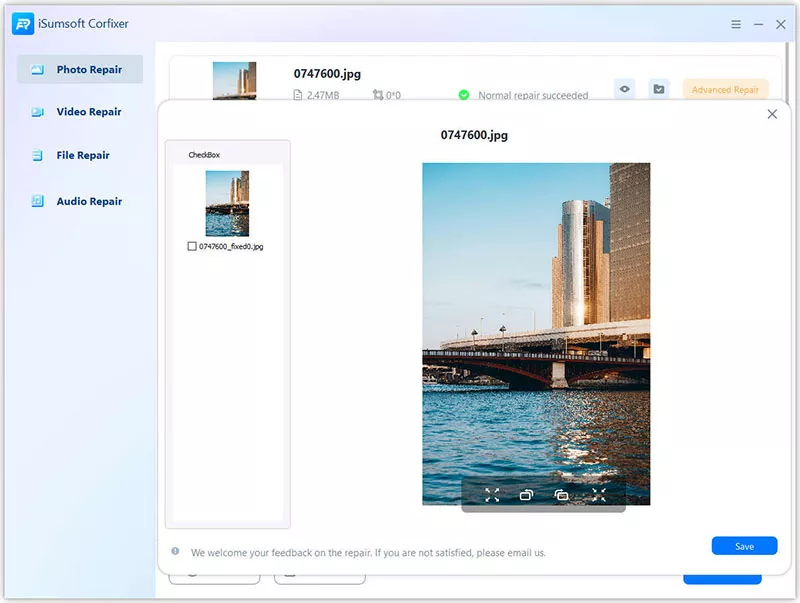Tick the 0747600_fixed0.jpg checkbox
Image resolution: width=800 pixels, height=603 pixels.
pyautogui.click(x=192, y=246)
